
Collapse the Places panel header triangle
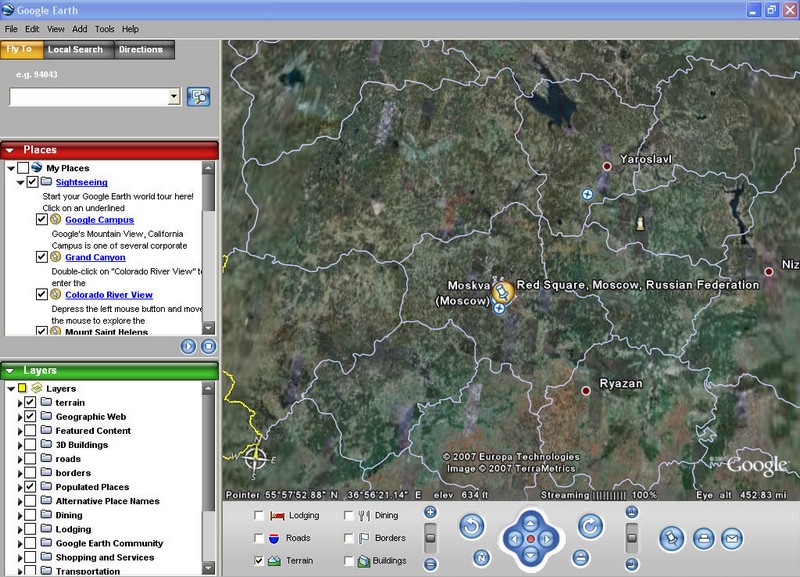[x=9, y=150]
